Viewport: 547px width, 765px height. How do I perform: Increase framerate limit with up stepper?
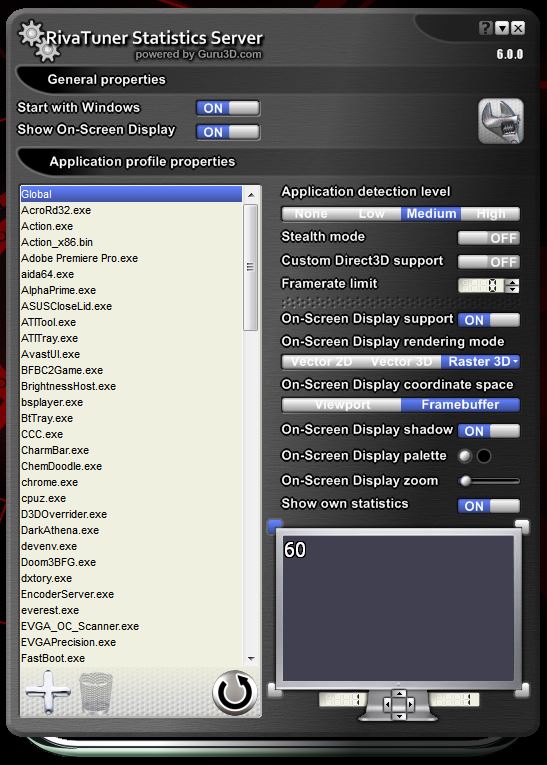pyautogui.click(x=512, y=282)
